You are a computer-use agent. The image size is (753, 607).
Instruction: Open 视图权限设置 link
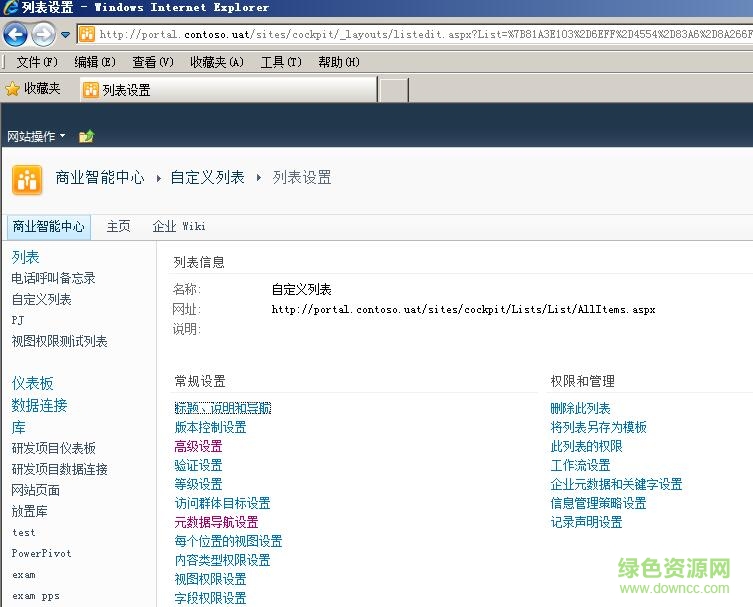(210, 579)
